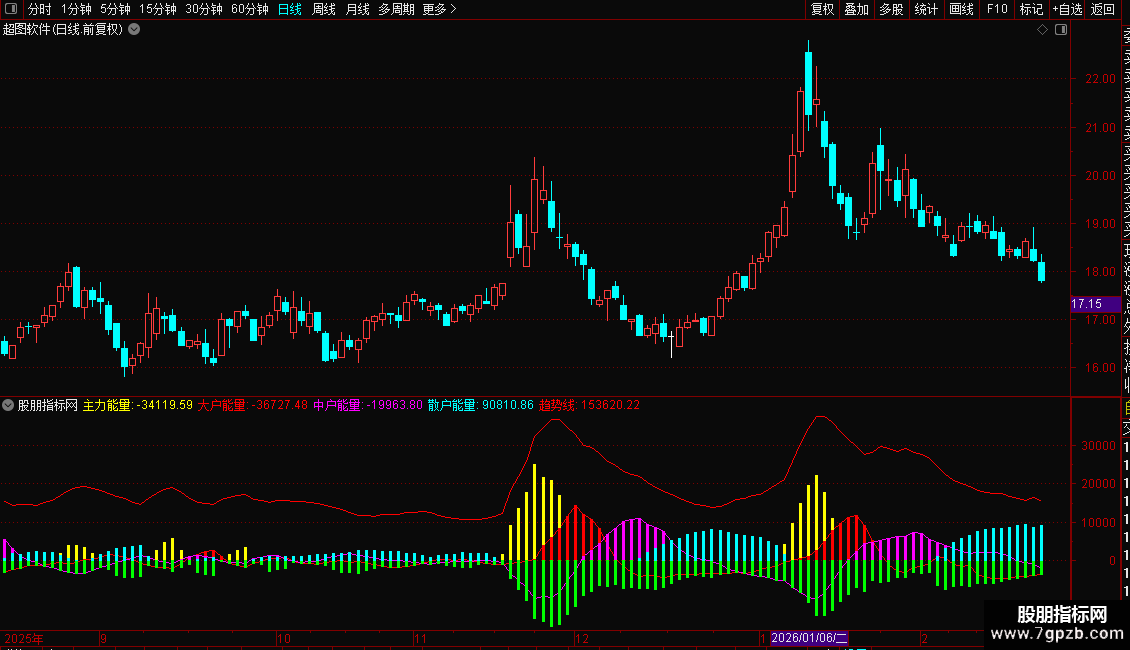The width and height of the screenshot is (1130, 650).
Task: Expand the 更多 periods menu
Action: point(440,9)
